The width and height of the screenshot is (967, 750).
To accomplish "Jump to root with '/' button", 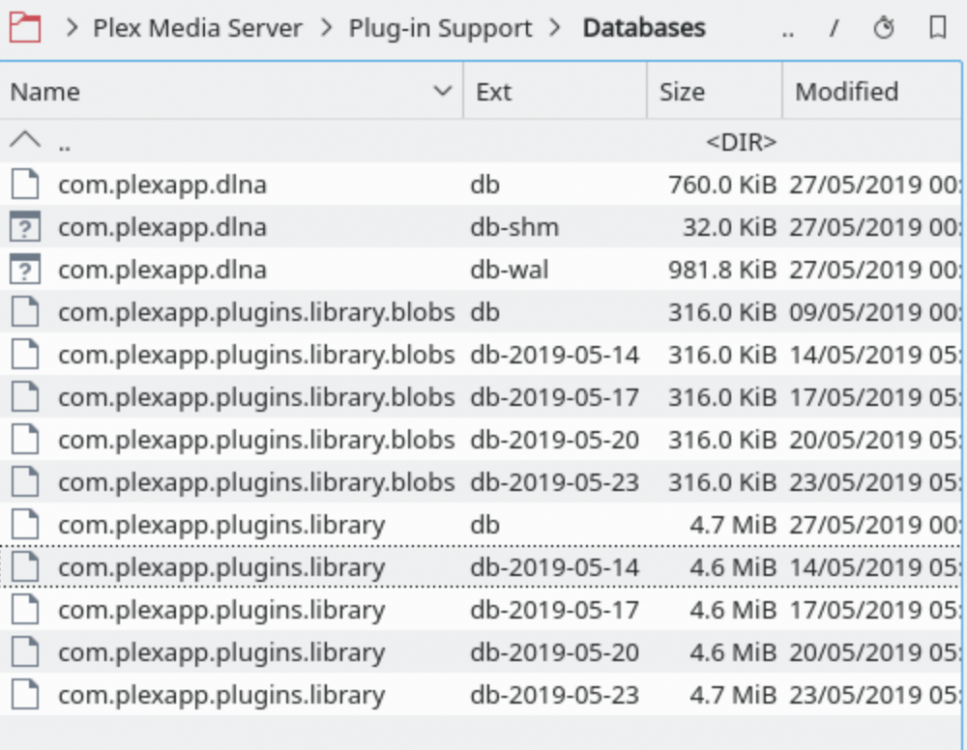I will pyautogui.click(x=834, y=28).
